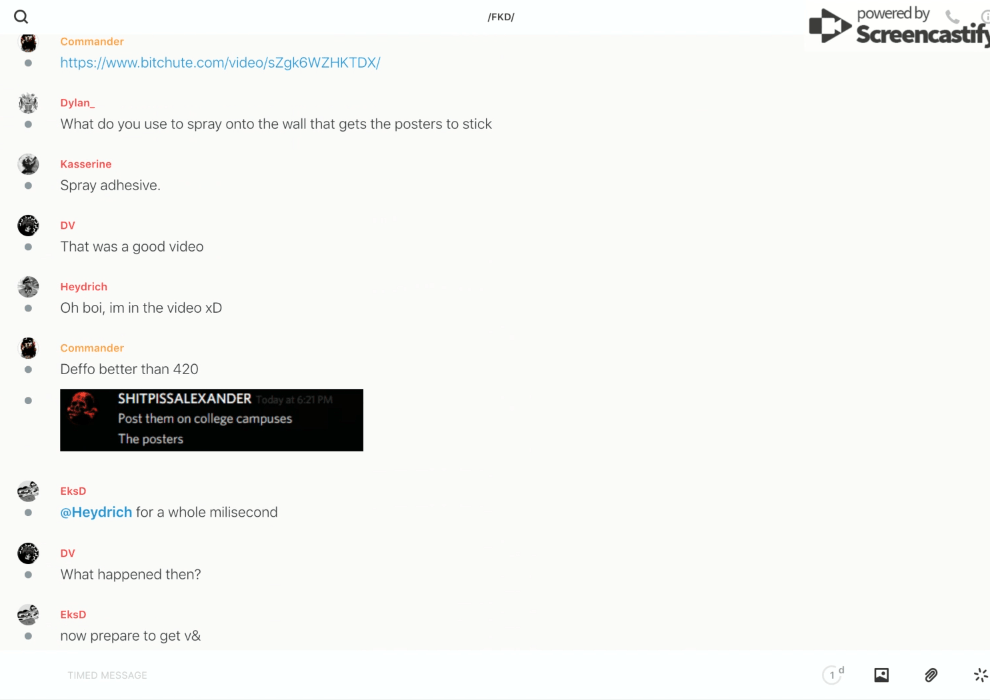Click Heydrich's avatar picture

coord(28,287)
